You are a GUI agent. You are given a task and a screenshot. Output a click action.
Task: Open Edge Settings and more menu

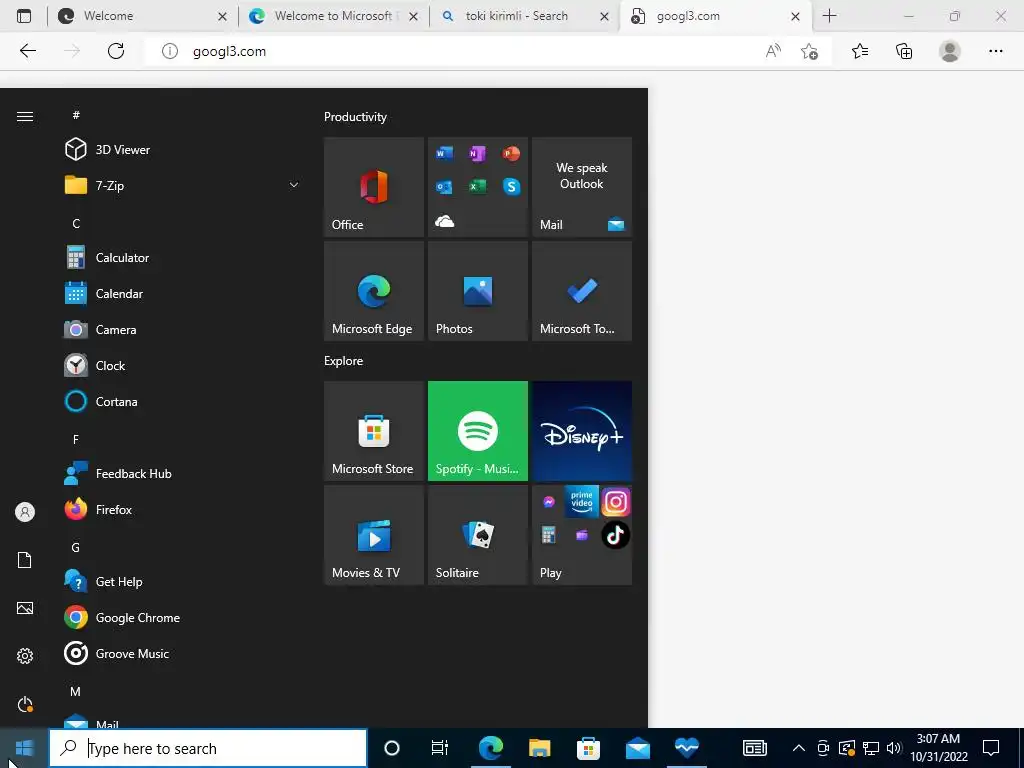(995, 51)
